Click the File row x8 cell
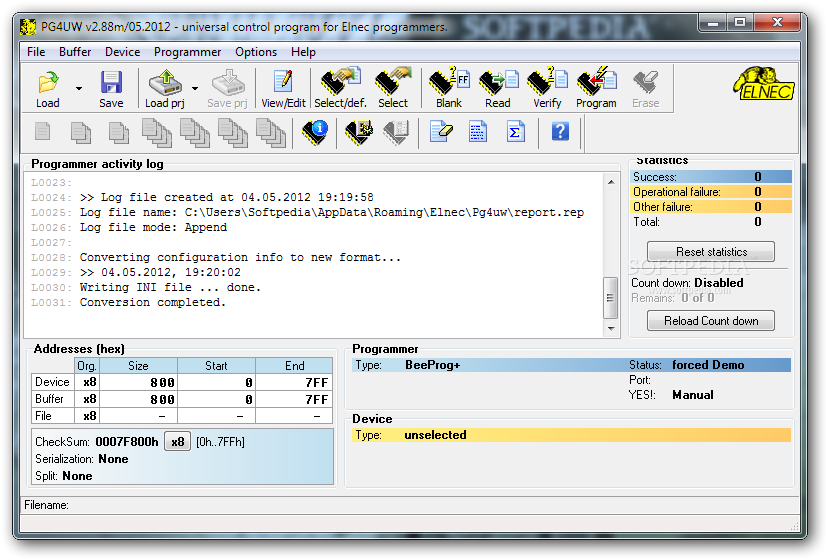828x560 pixels. point(87,416)
